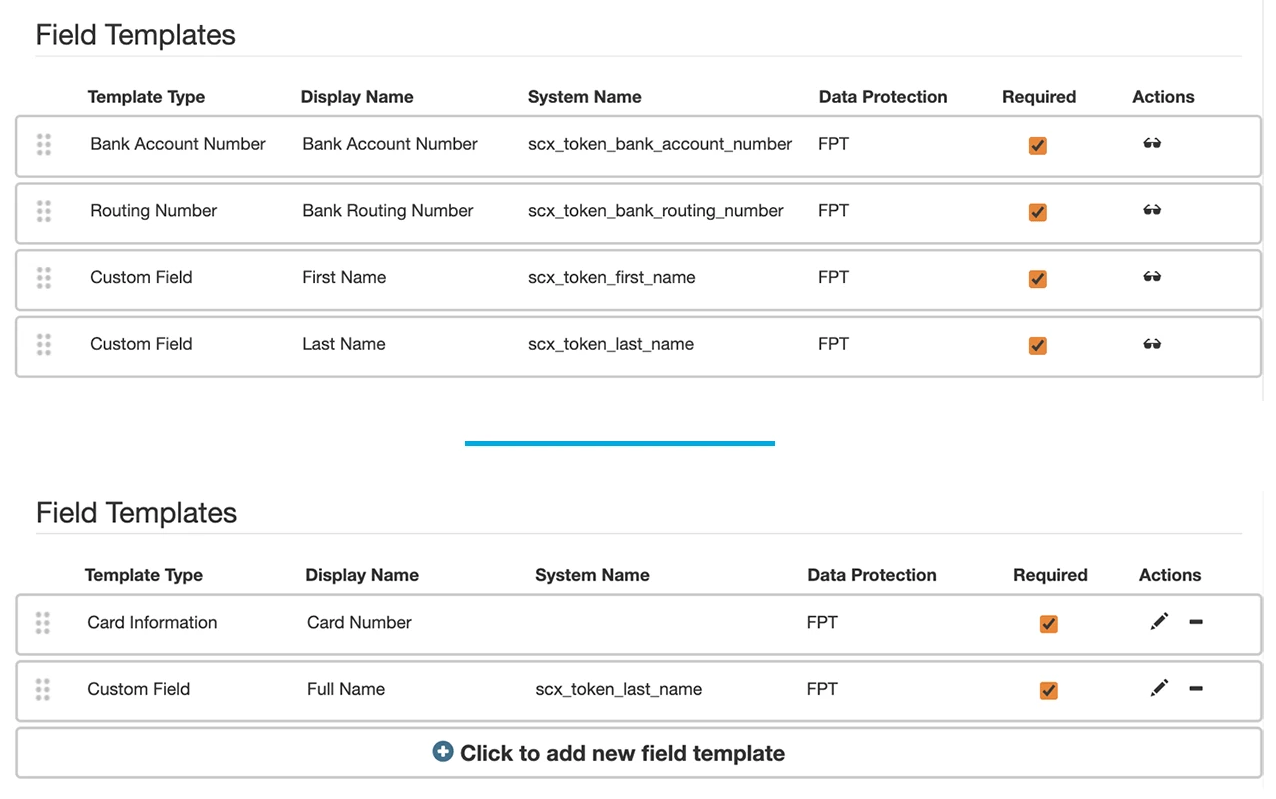Viewport: 1276px width, 799px height.
Task: Toggle Required checkbox for Bank Account Number
Action: pos(1038,146)
